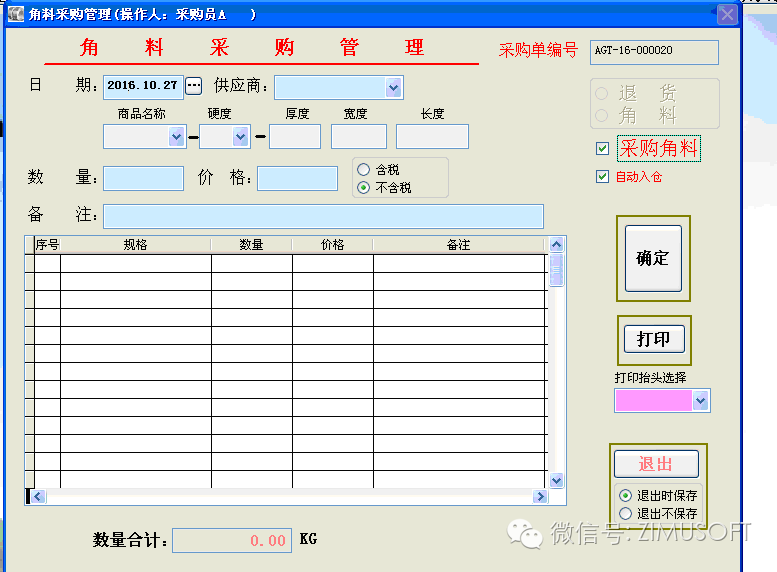Select the 含税 radio option
The height and width of the screenshot is (572, 777).
[x=364, y=170]
